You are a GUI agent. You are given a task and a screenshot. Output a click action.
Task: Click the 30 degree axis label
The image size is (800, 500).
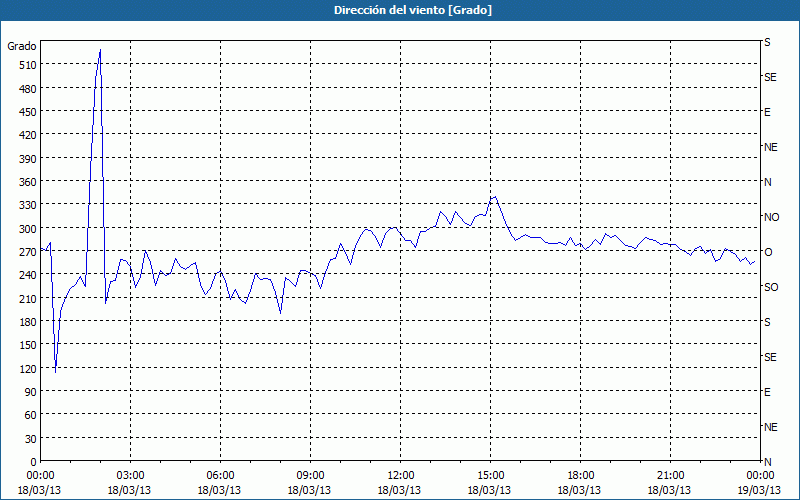coord(31,439)
